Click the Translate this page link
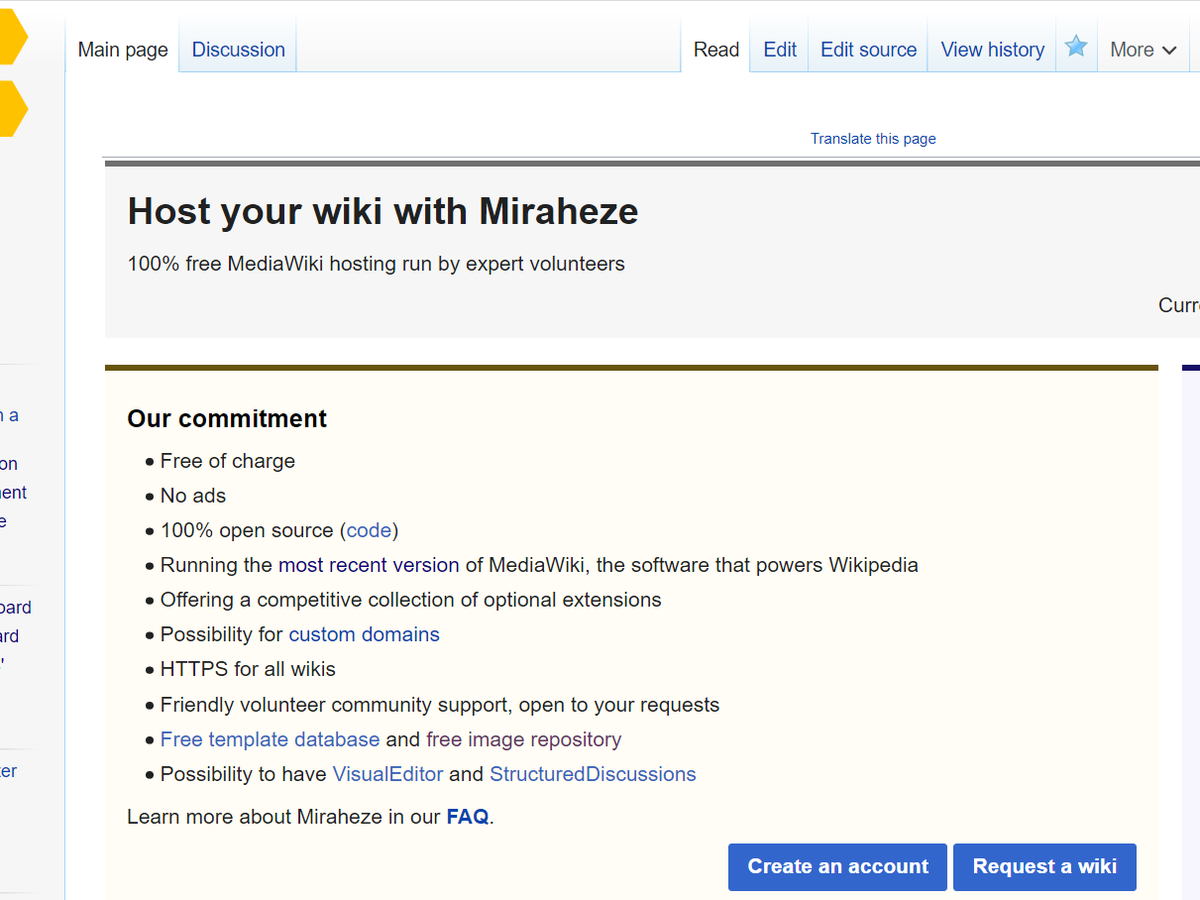 tap(873, 139)
